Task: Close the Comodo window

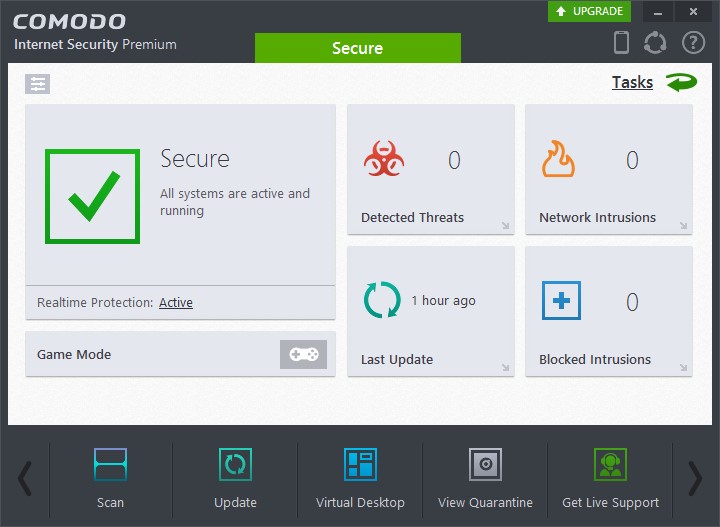Action: (x=693, y=11)
